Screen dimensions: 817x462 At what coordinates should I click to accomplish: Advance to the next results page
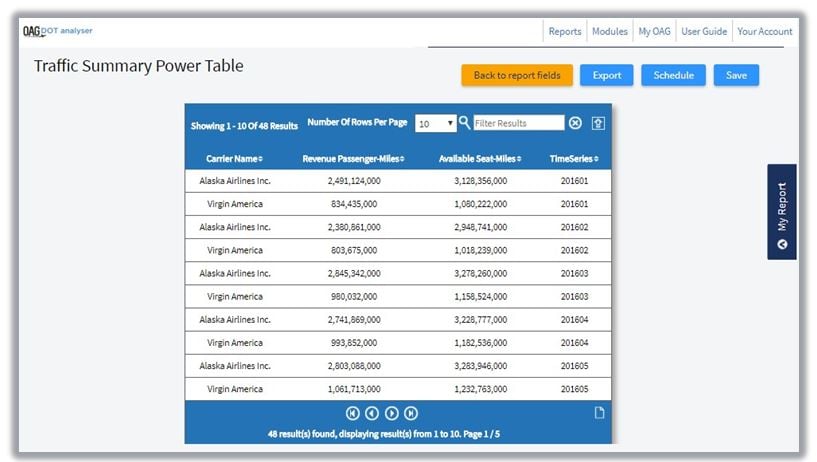click(392, 413)
